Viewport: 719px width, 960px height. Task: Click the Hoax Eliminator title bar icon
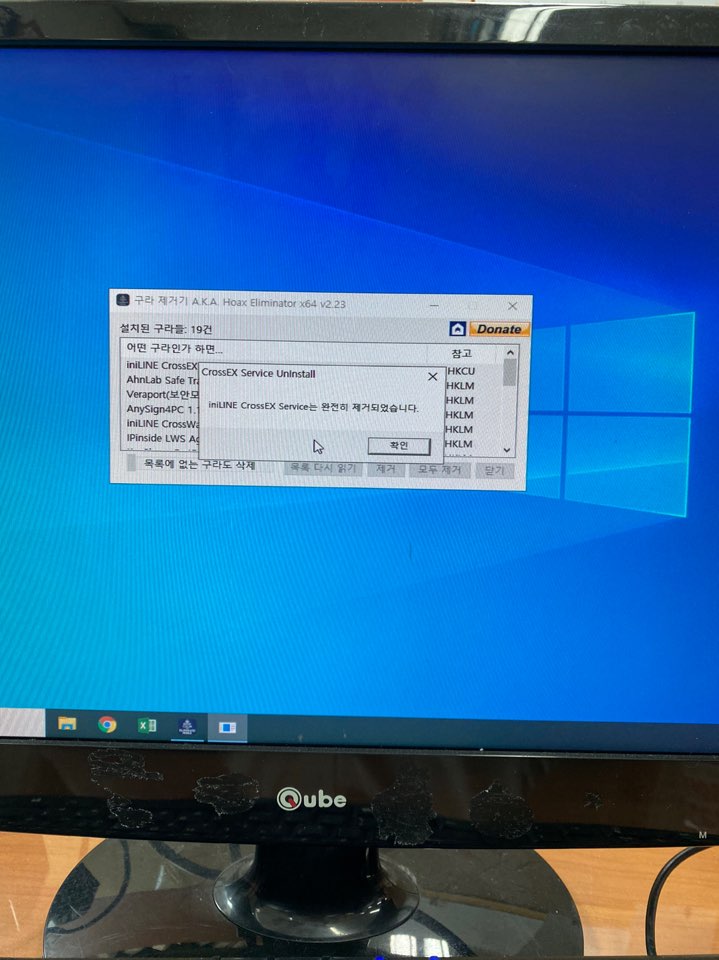tap(122, 300)
